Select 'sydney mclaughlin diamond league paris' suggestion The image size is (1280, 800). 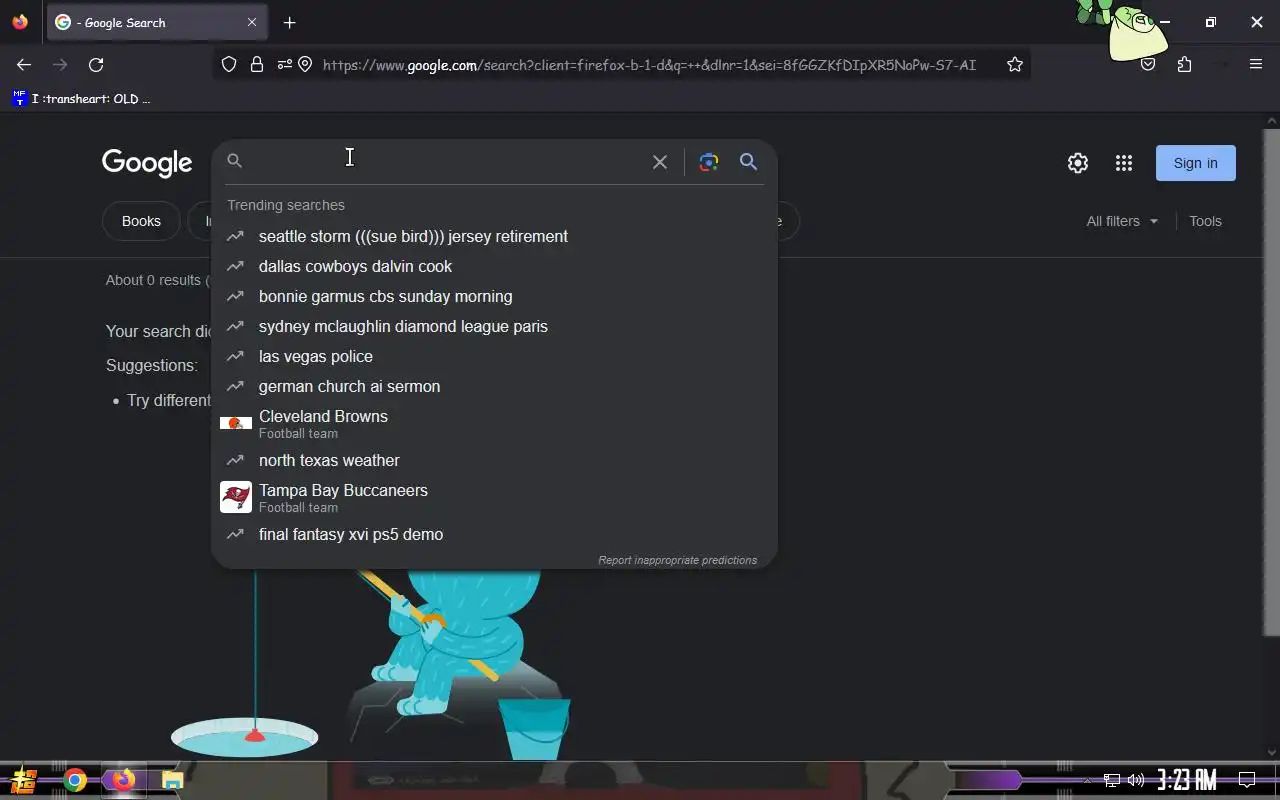pyautogui.click(x=494, y=326)
